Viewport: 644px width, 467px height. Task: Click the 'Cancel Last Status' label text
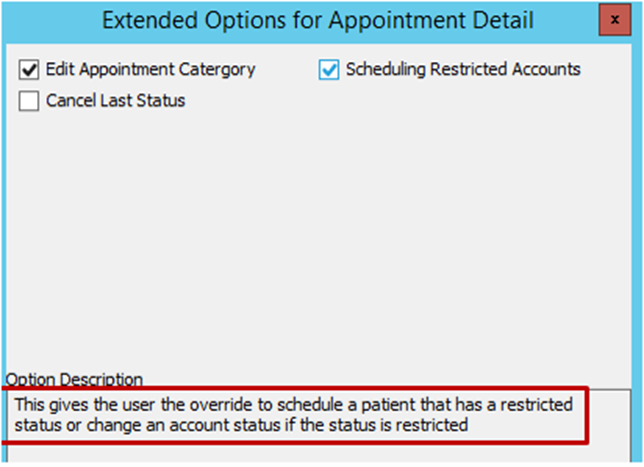[x=115, y=100]
